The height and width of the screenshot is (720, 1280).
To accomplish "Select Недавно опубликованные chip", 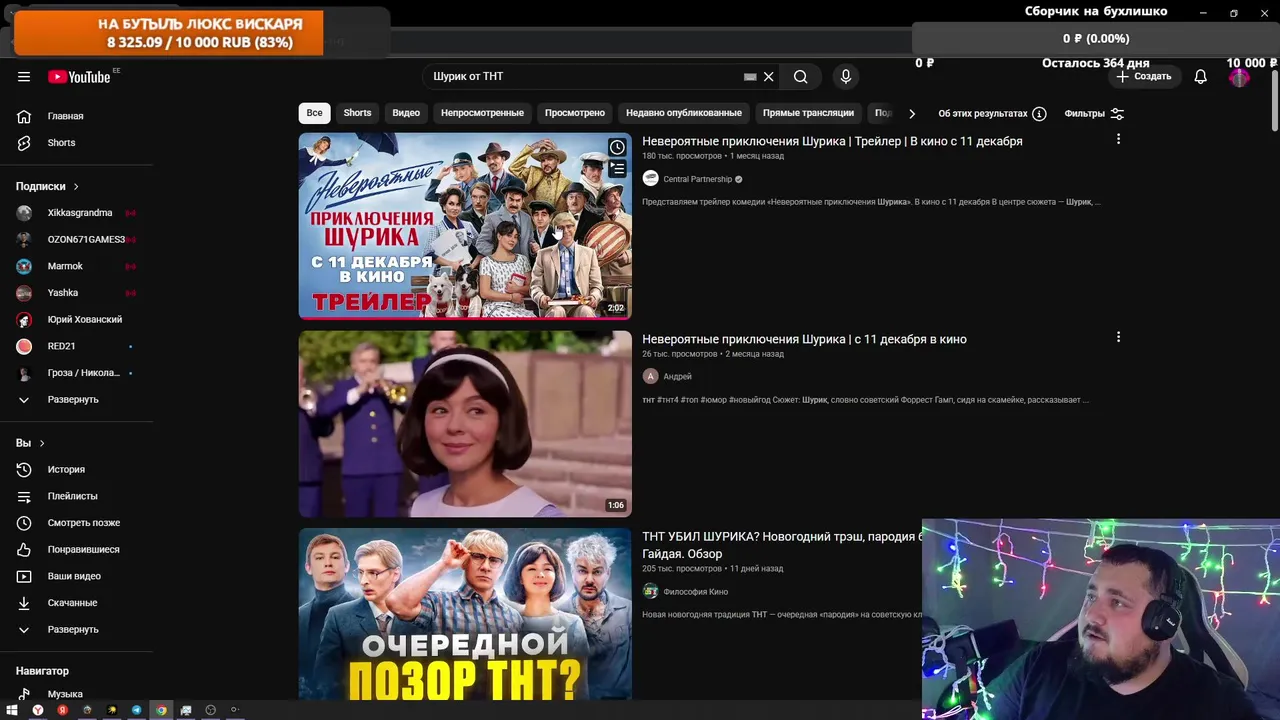I will [684, 113].
